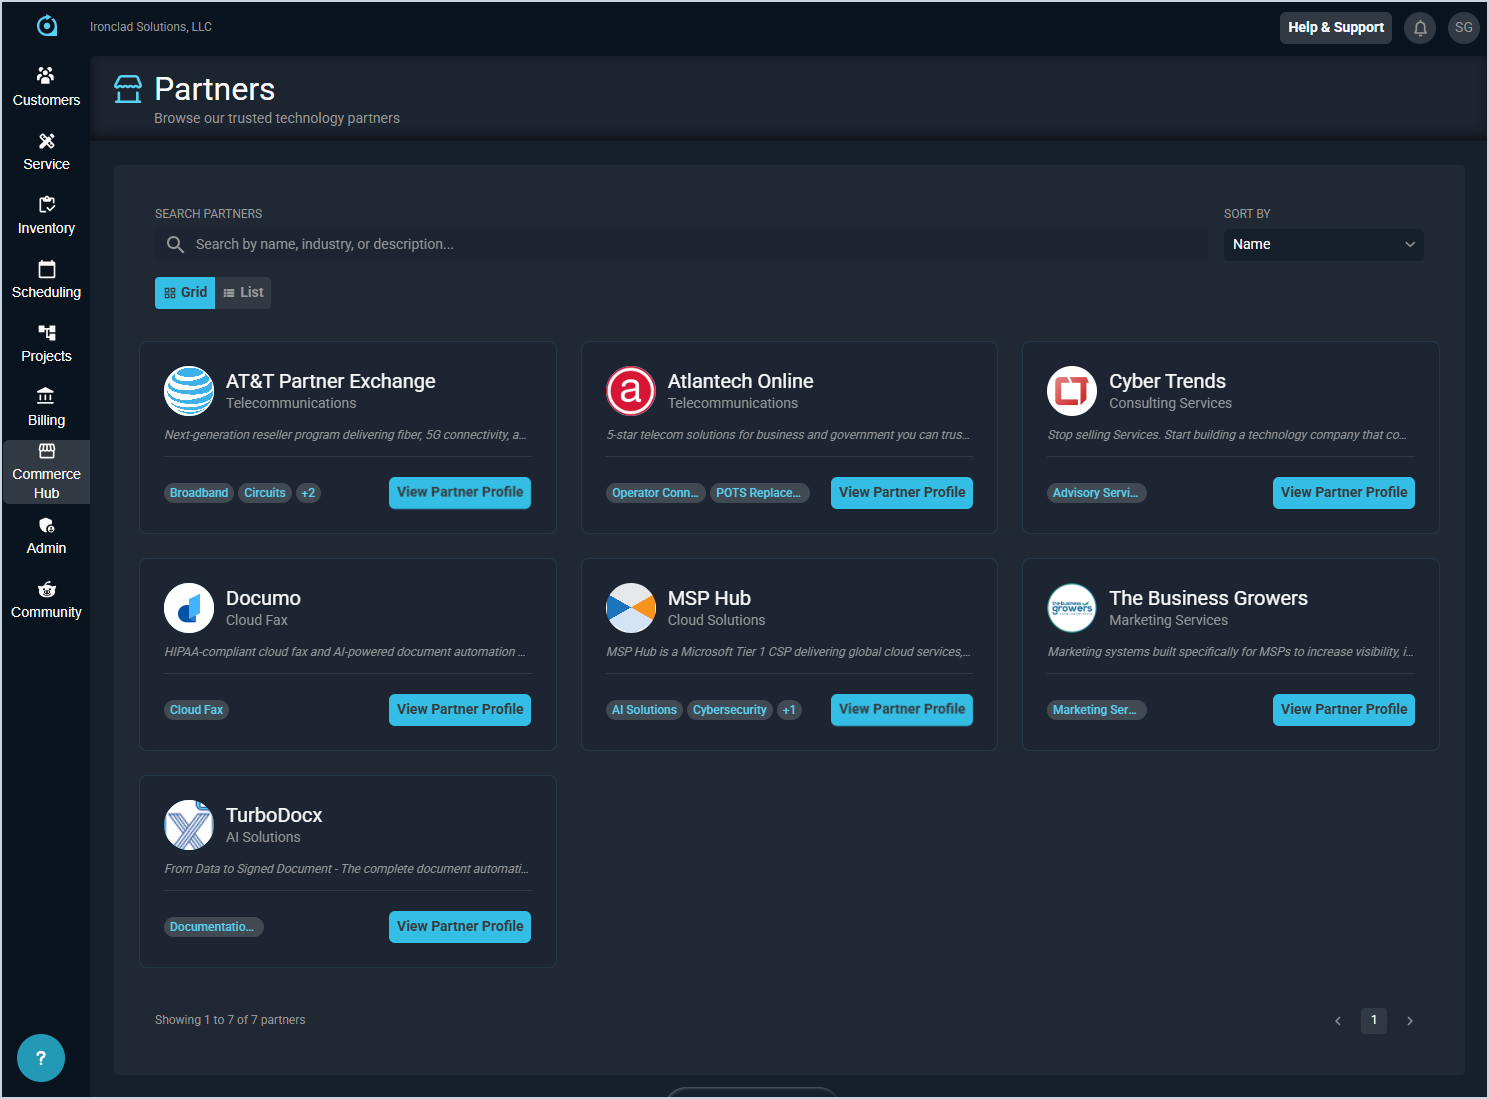Screen dimensions: 1489x1099
Task: Click the AI Solutions tag on MSP Hub card
Action: 644,710
